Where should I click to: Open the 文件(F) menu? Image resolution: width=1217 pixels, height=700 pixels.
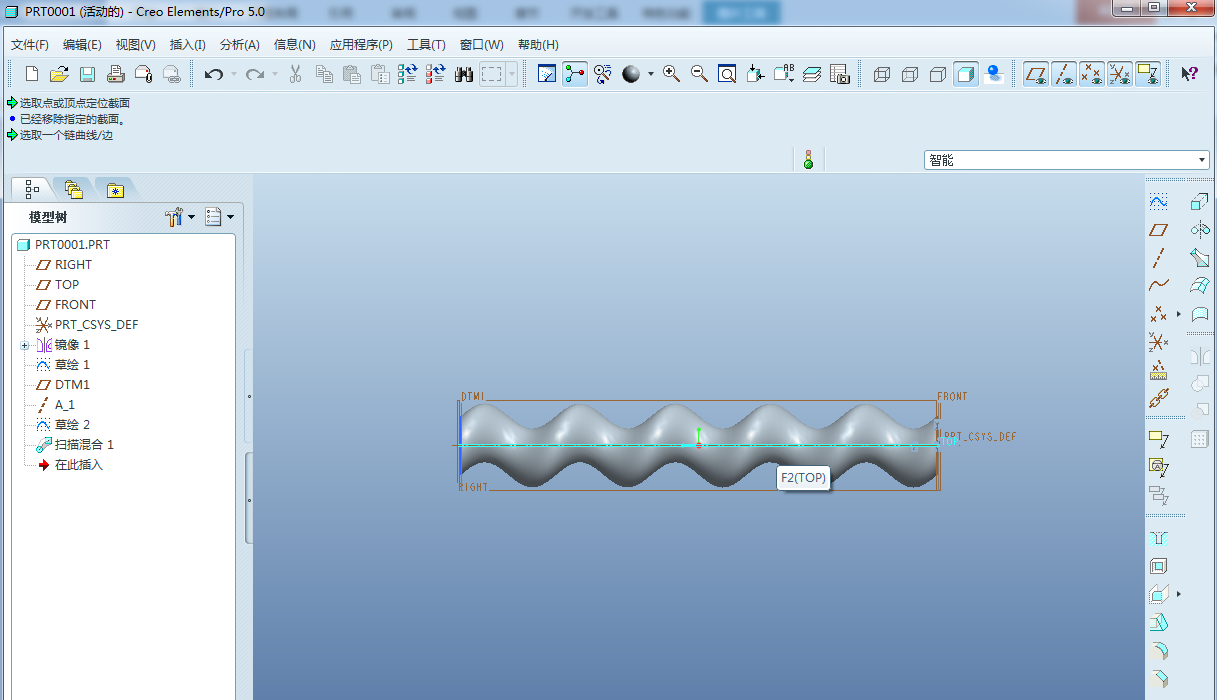29,45
